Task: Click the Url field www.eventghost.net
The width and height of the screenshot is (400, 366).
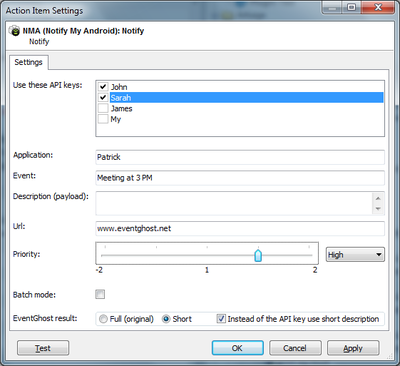Action: coord(240,228)
